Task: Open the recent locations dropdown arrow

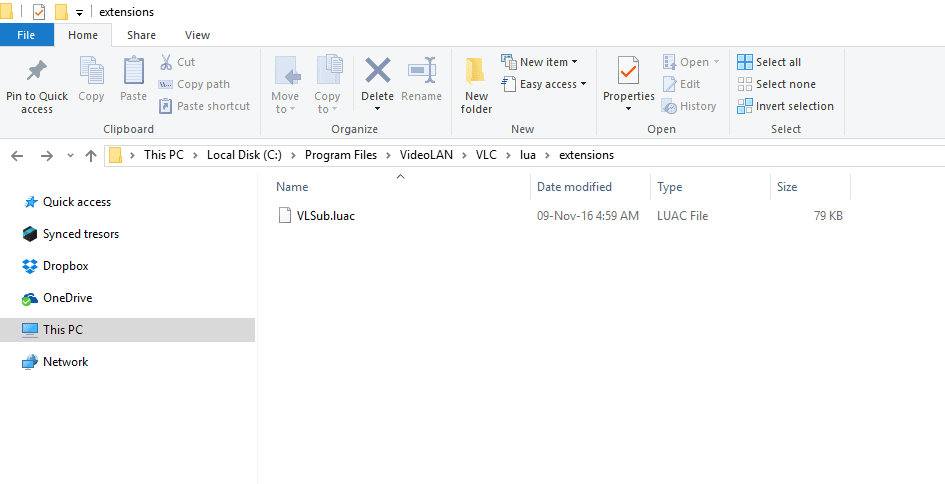Action: pyautogui.click(x=70, y=156)
